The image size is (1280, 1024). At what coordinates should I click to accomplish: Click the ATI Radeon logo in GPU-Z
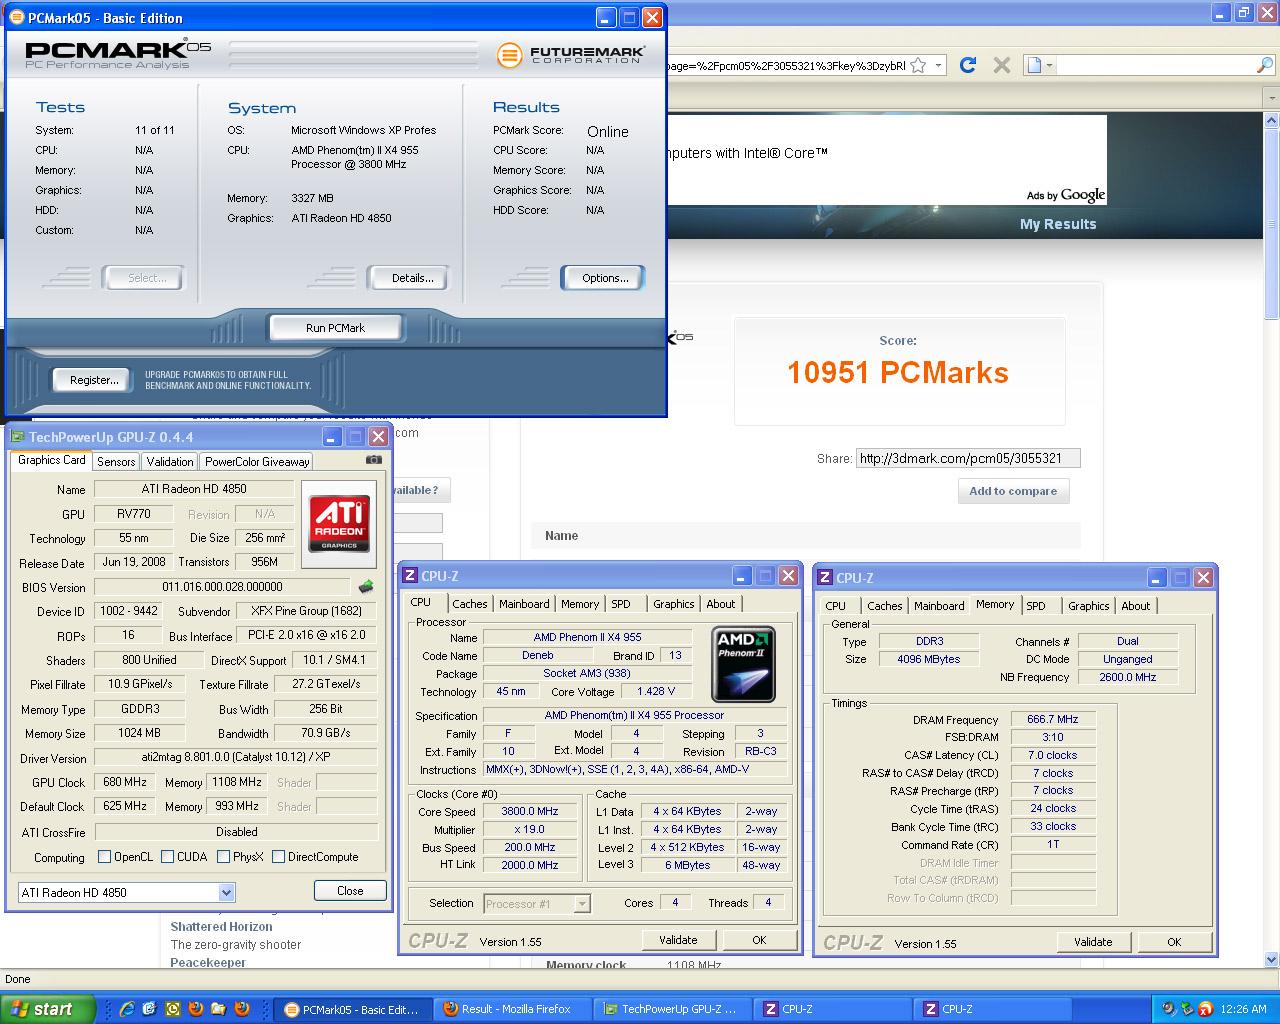point(340,522)
